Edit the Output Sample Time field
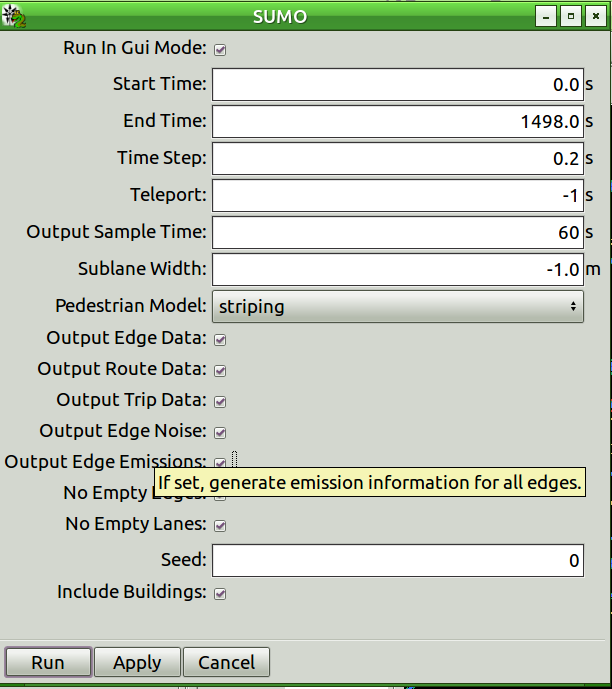This screenshot has height=689, width=612. pos(397,233)
